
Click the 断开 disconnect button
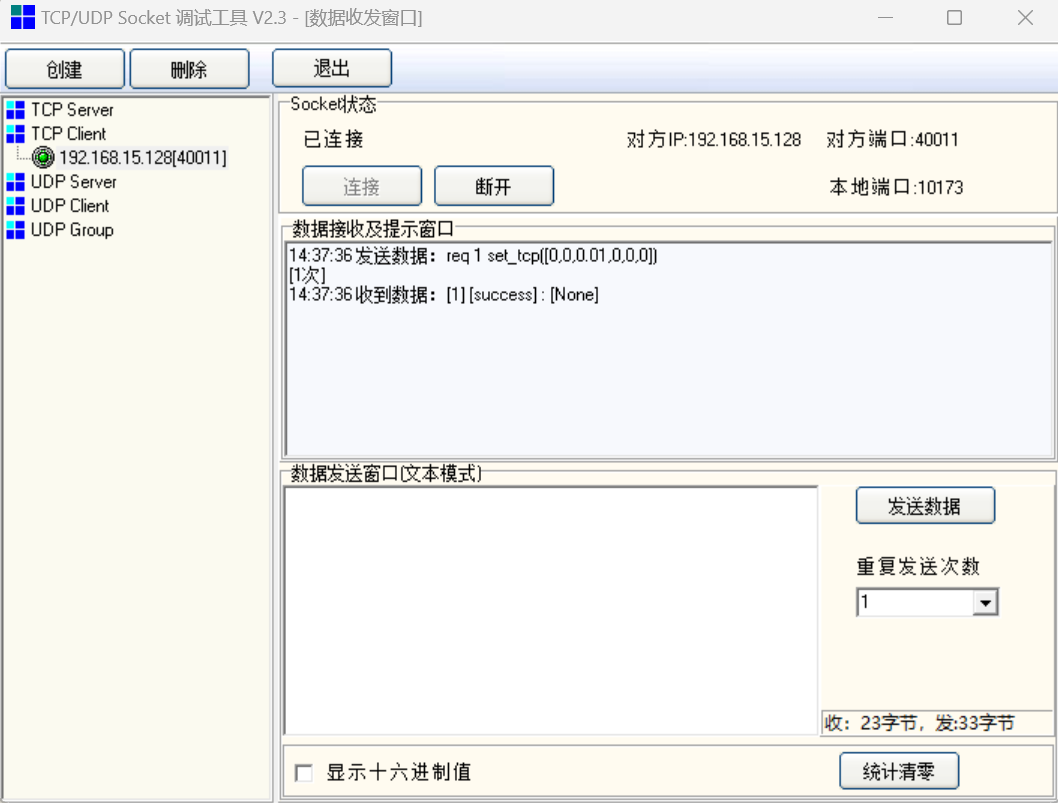pyautogui.click(x=493, y=186)
